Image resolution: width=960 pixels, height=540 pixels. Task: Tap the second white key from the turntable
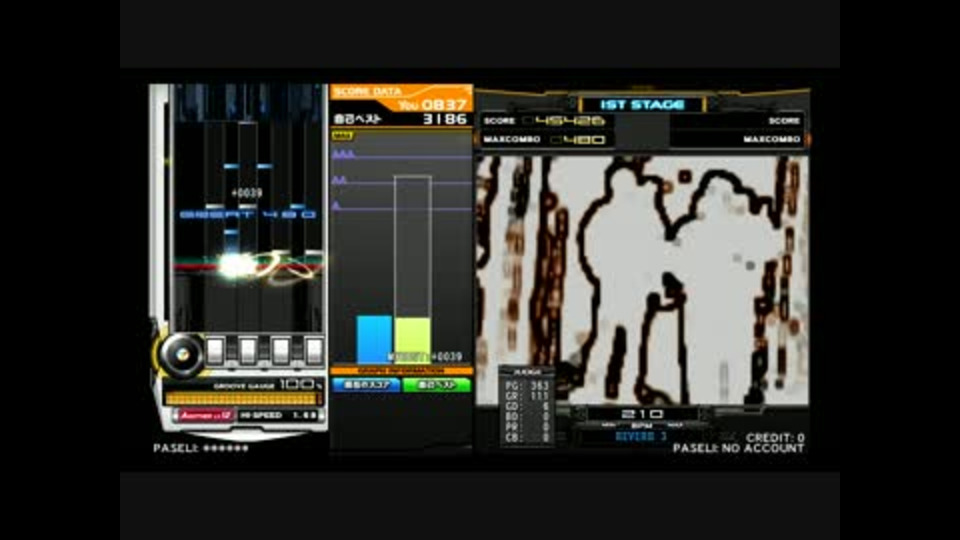[248, 351]
